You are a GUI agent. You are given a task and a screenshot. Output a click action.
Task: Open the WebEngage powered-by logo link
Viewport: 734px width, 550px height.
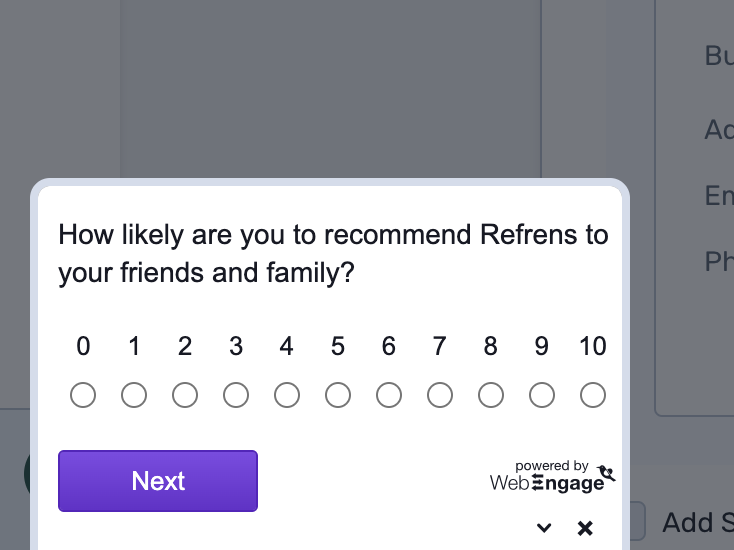[x=552, y=477]
